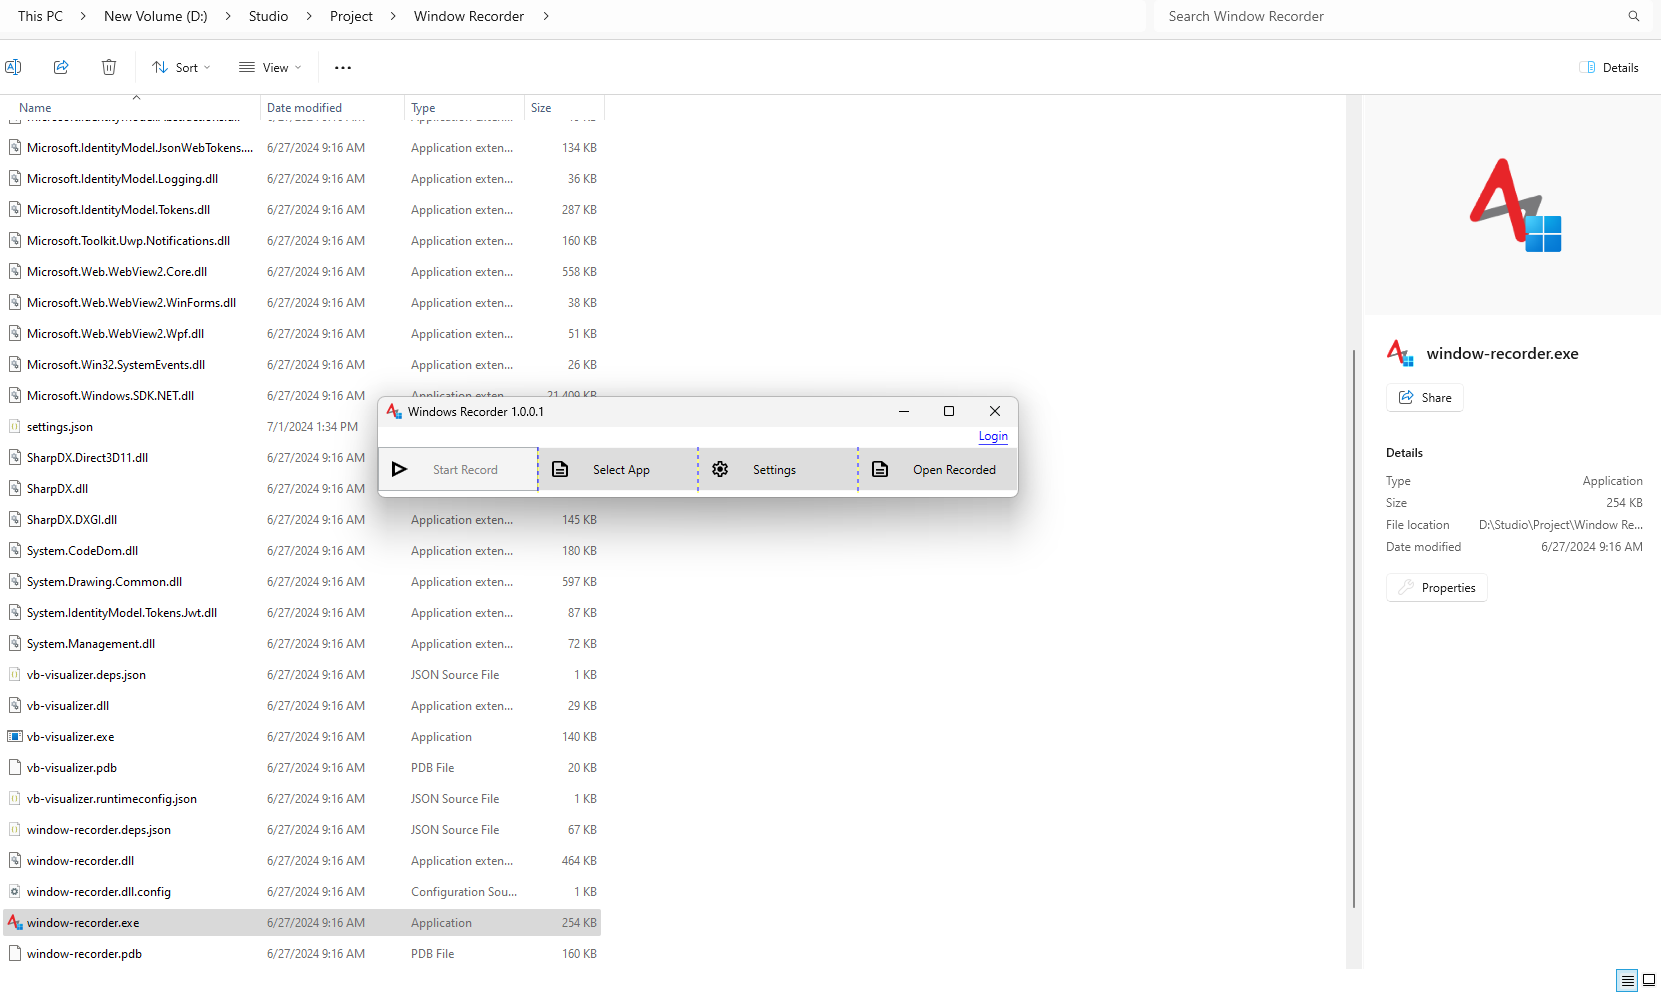Click the Select App button
The width and height of the screenshot is (1661, 992).
pos(618,469)
